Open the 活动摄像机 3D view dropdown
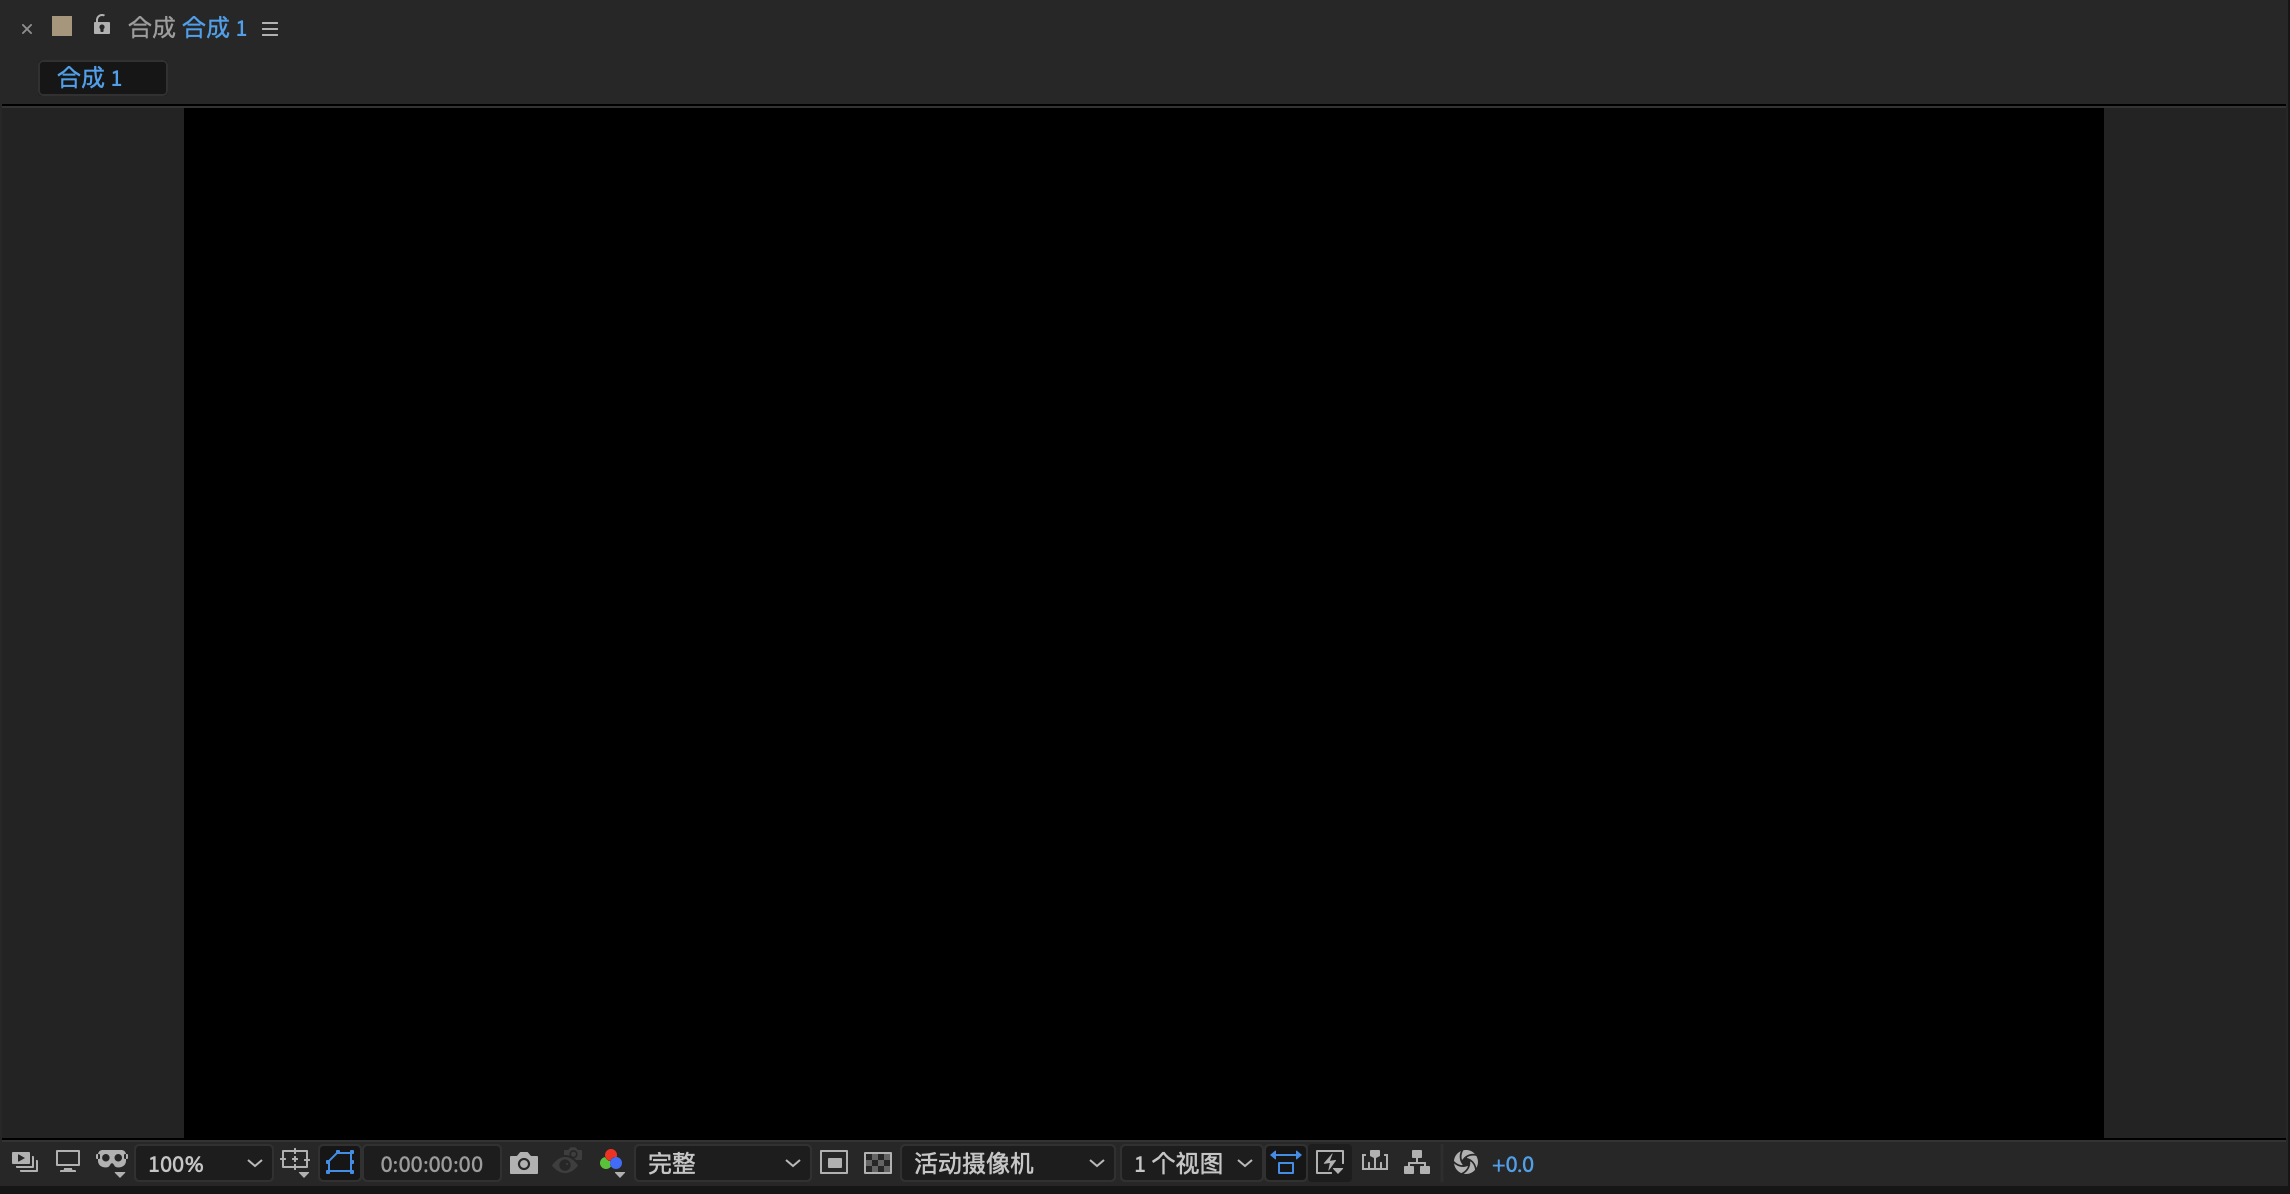 point(1007,1164)
